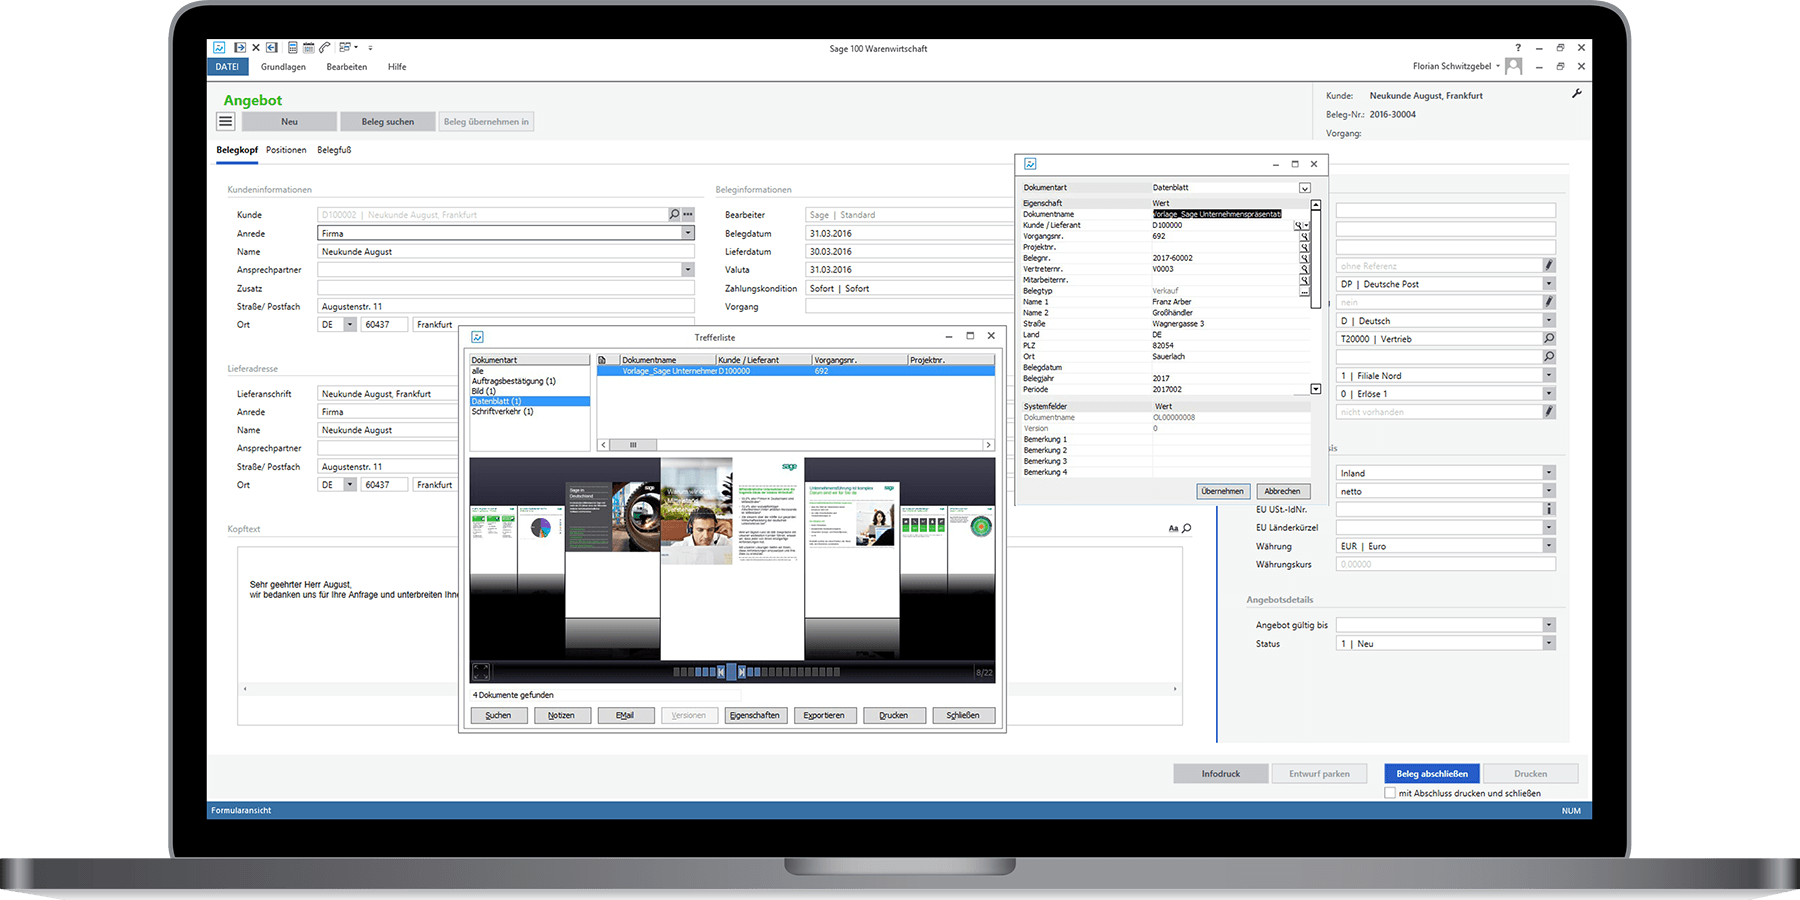Click the ellipsis icon in the Kunde field
The height and width of the screenshot is (900, 1800).
tap(688, 214)
